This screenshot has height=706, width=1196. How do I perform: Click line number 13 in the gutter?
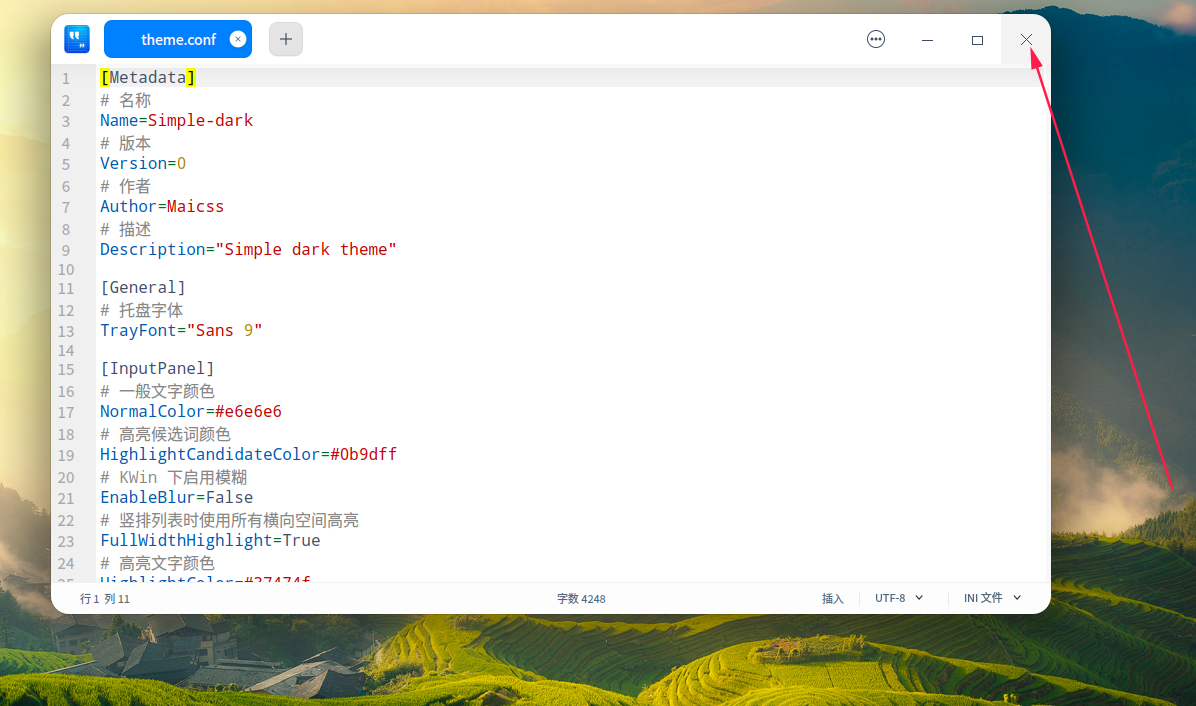[66, 332]
